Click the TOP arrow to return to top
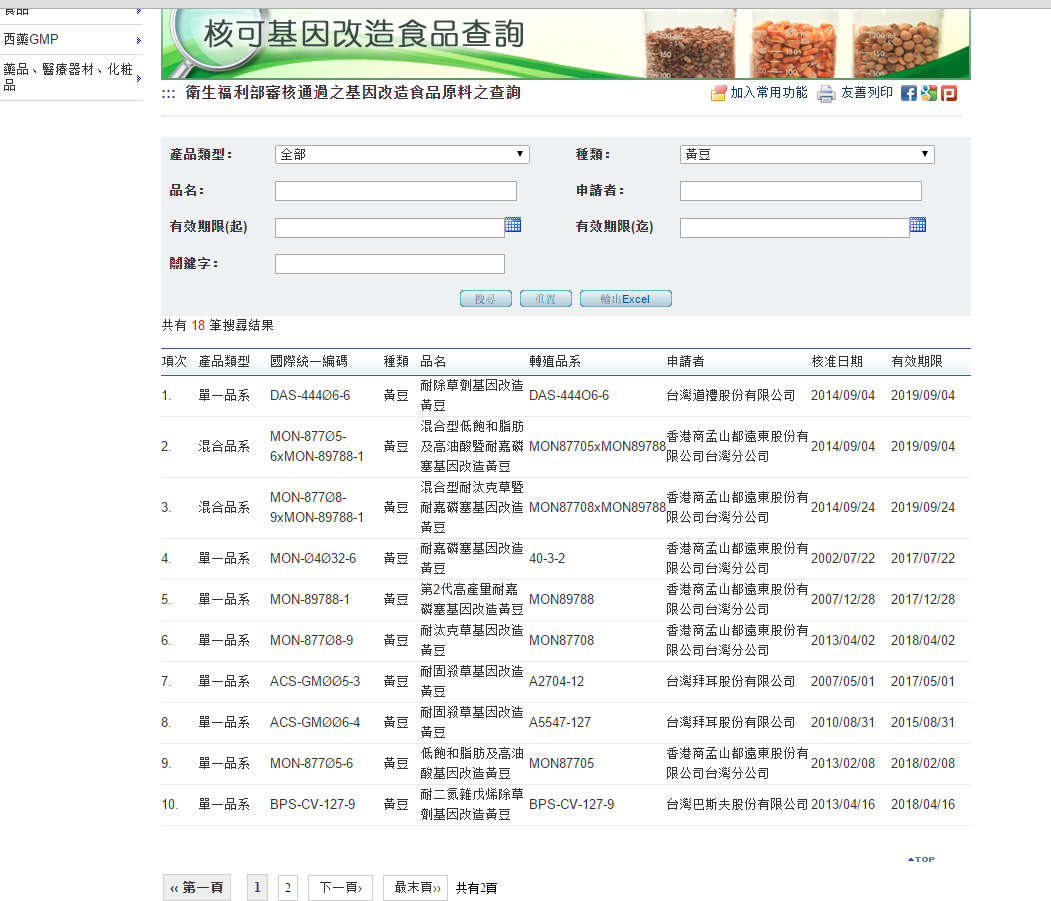Screen dimensions: 1051x901 point(921,859)
